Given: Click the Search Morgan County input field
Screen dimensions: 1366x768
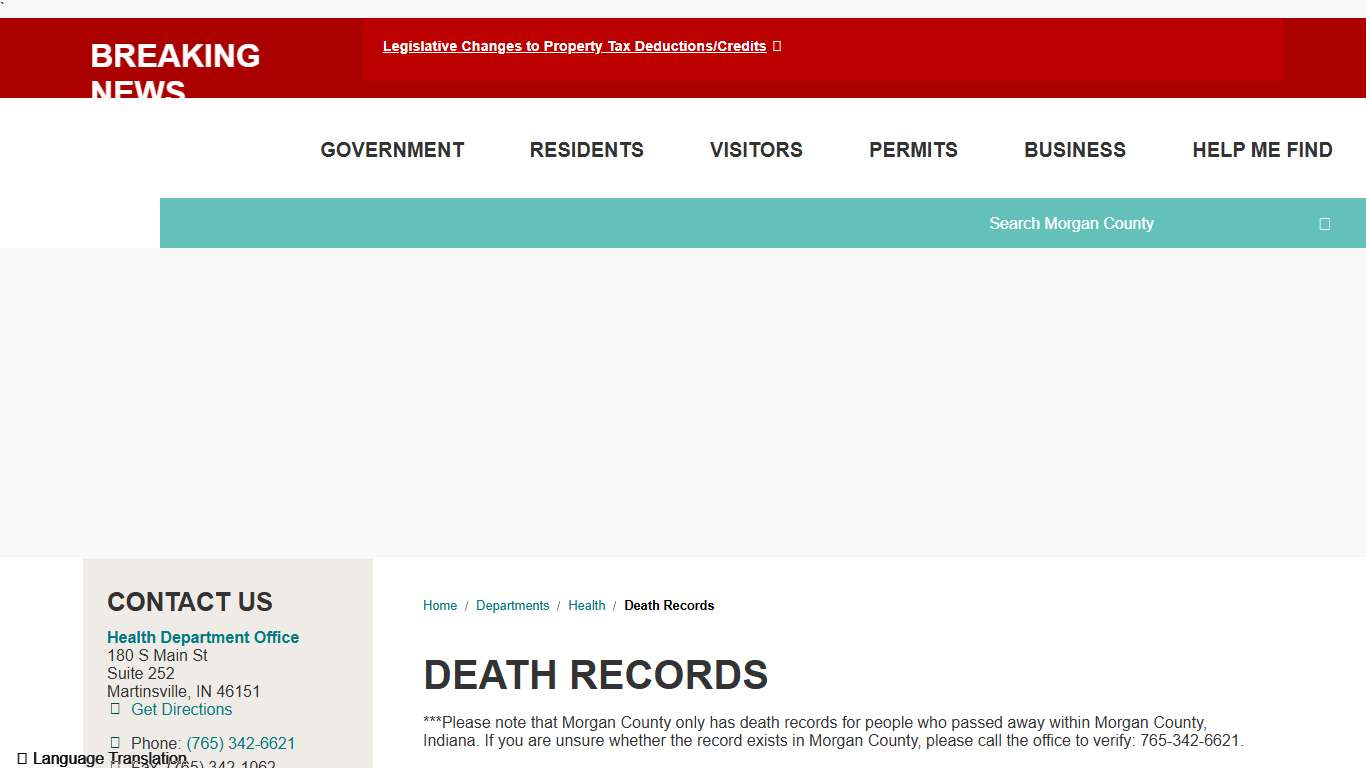Looking at the screenshot, I should coord(1071,223).
